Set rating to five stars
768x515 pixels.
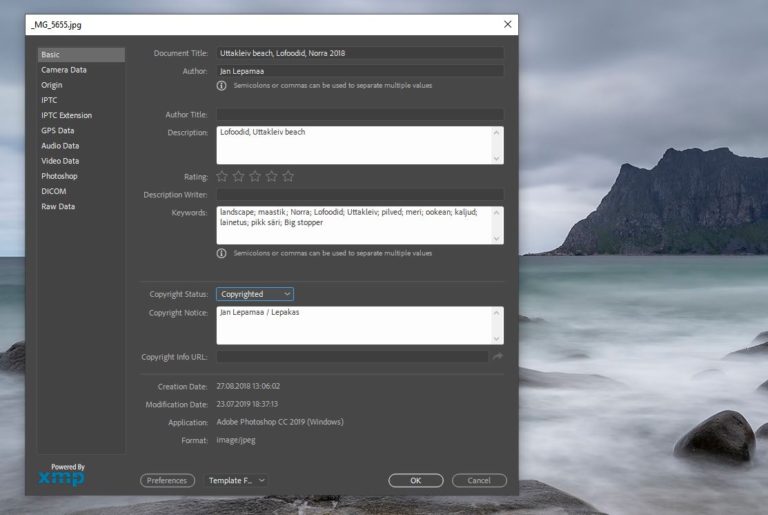click(x=288, y=176)
